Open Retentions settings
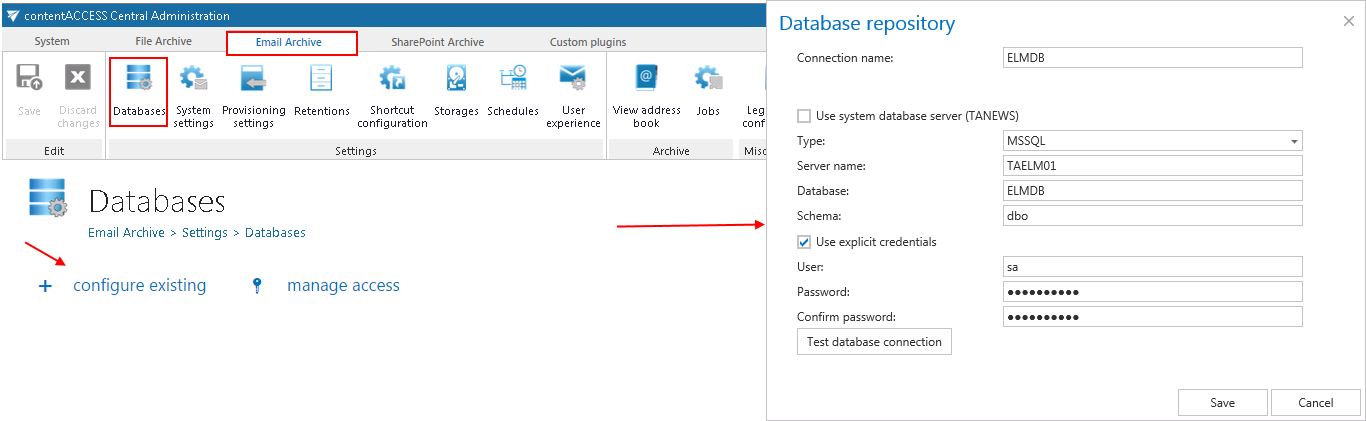 click(x=321, y=92)
